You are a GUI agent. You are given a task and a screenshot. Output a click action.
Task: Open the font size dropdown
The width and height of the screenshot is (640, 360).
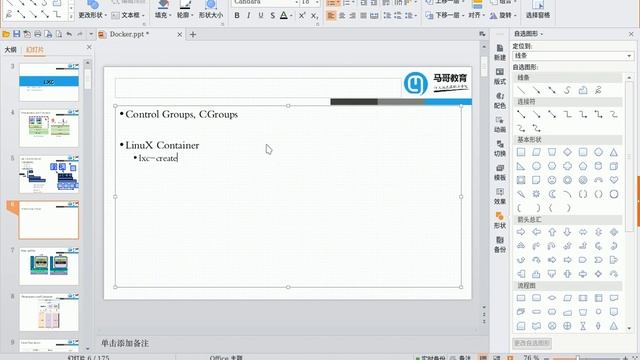[317, 2]
